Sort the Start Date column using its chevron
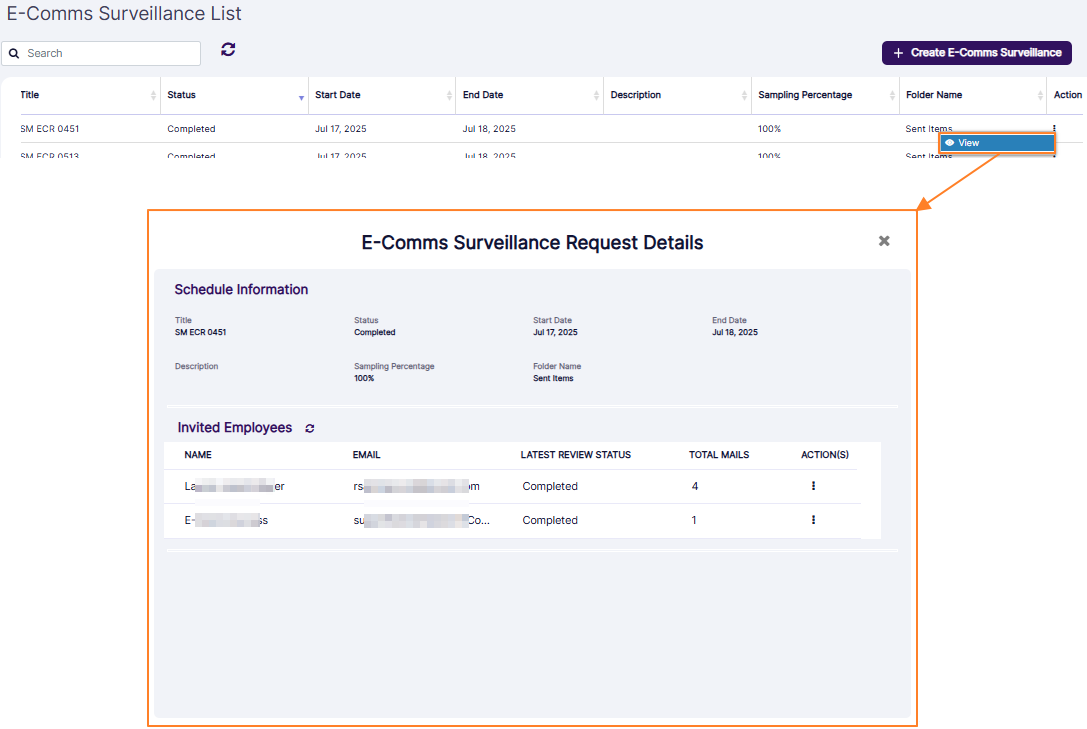The height and width of the screenshot is (729, 1087). pyautogui.click(x=448, y=94)
